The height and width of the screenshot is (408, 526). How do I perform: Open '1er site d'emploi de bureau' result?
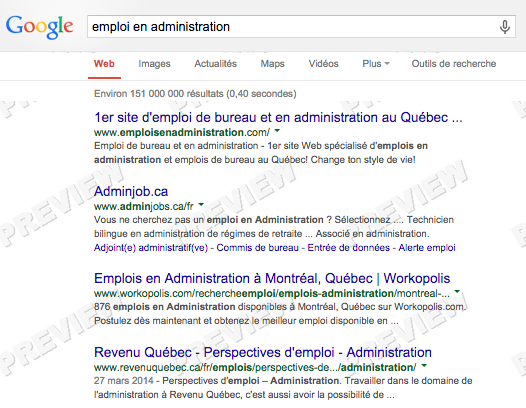click(x=278, y=117)
